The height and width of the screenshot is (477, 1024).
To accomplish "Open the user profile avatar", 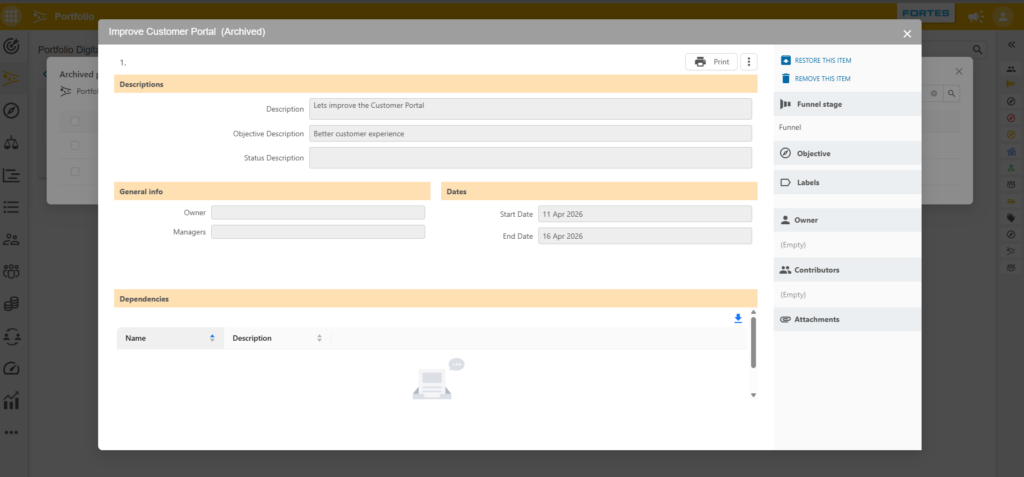I will [1002, 16].
